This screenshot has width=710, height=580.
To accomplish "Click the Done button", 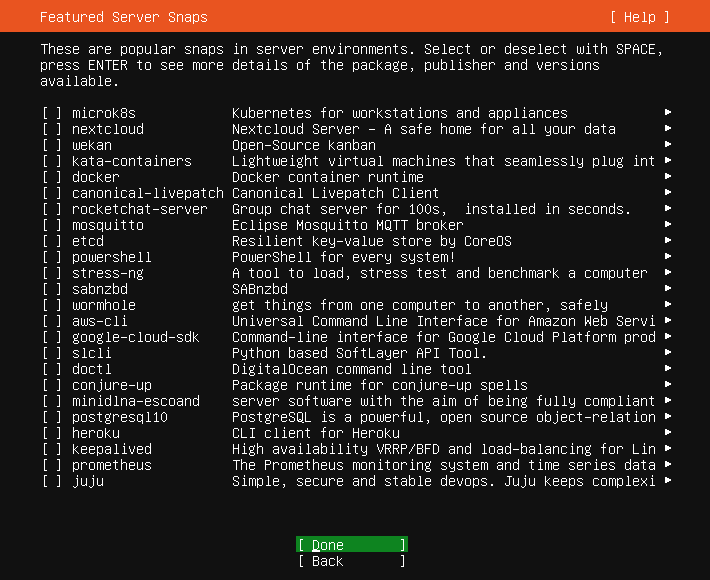I will (x=352, y=545).
